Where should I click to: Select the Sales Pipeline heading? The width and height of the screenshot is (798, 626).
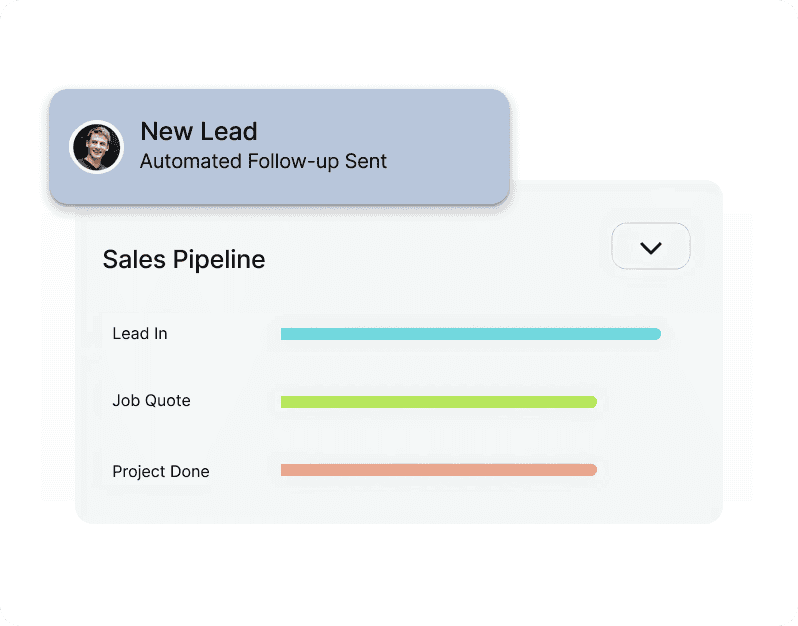[184, 260]
